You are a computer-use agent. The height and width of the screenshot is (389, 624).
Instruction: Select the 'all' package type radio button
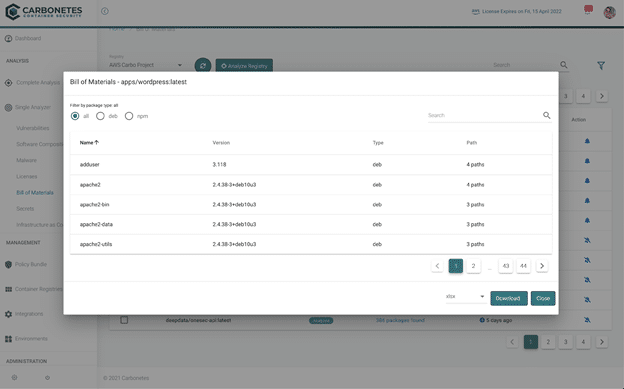pyautogui.click(x=75, y=116)
